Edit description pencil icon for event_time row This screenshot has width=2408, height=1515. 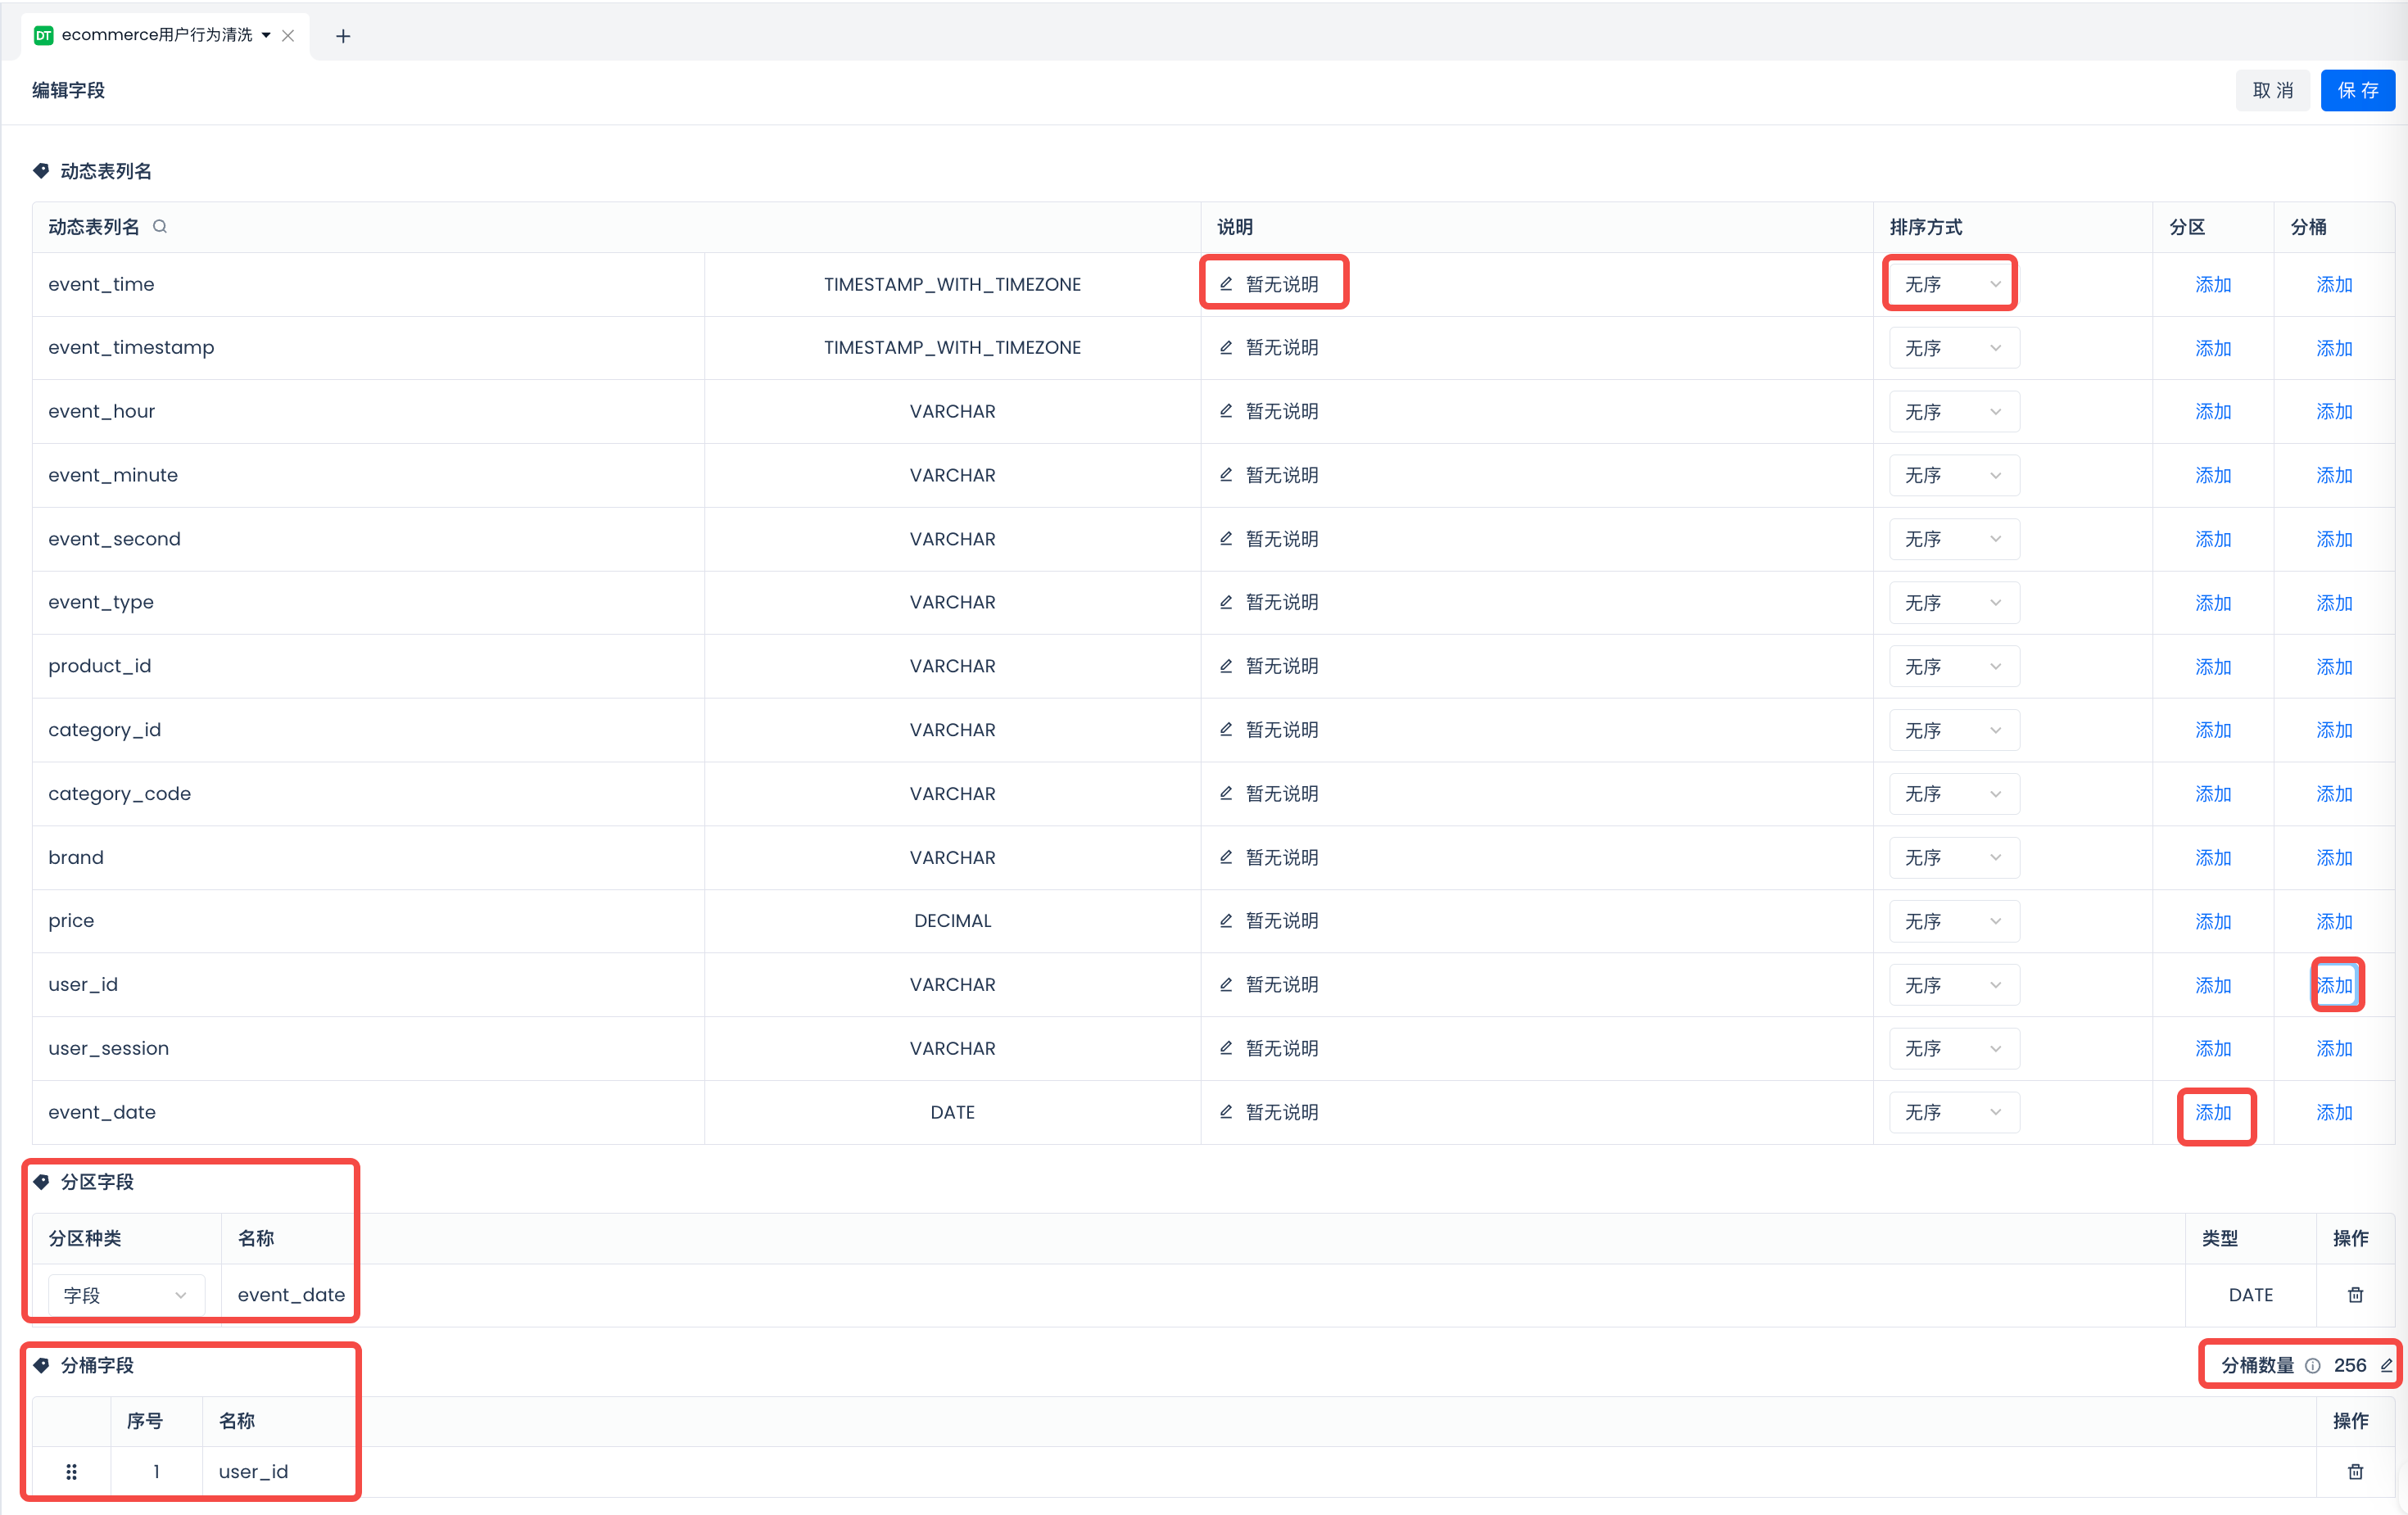(x=1226, y=284)
